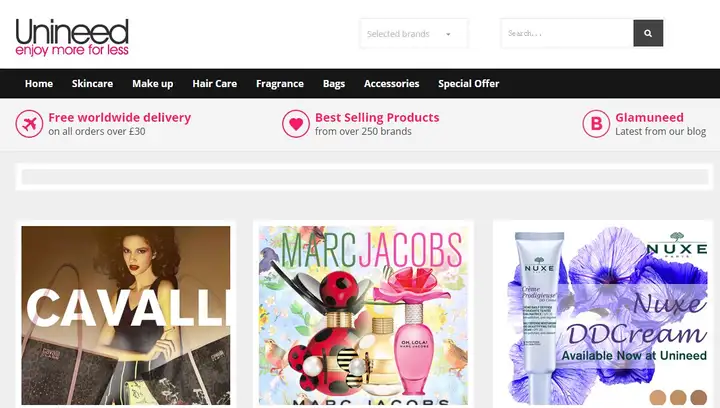Click the Unineed logo
Screen dimensions: 720x408
click(72, 38)
